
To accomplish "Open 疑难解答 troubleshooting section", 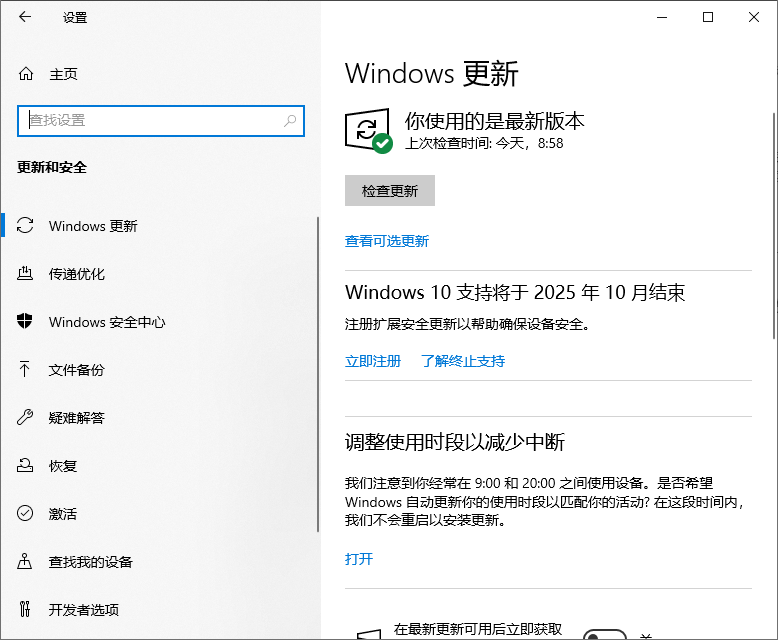I will (x=76, y=418).
